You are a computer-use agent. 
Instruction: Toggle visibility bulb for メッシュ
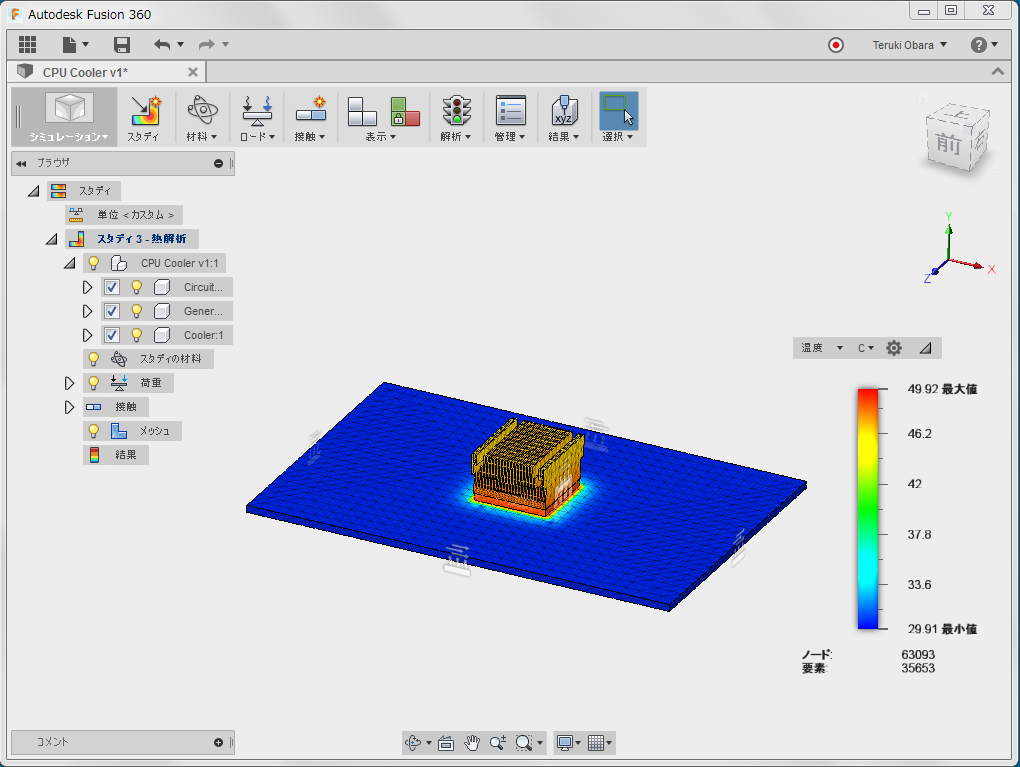pos(94,431)
